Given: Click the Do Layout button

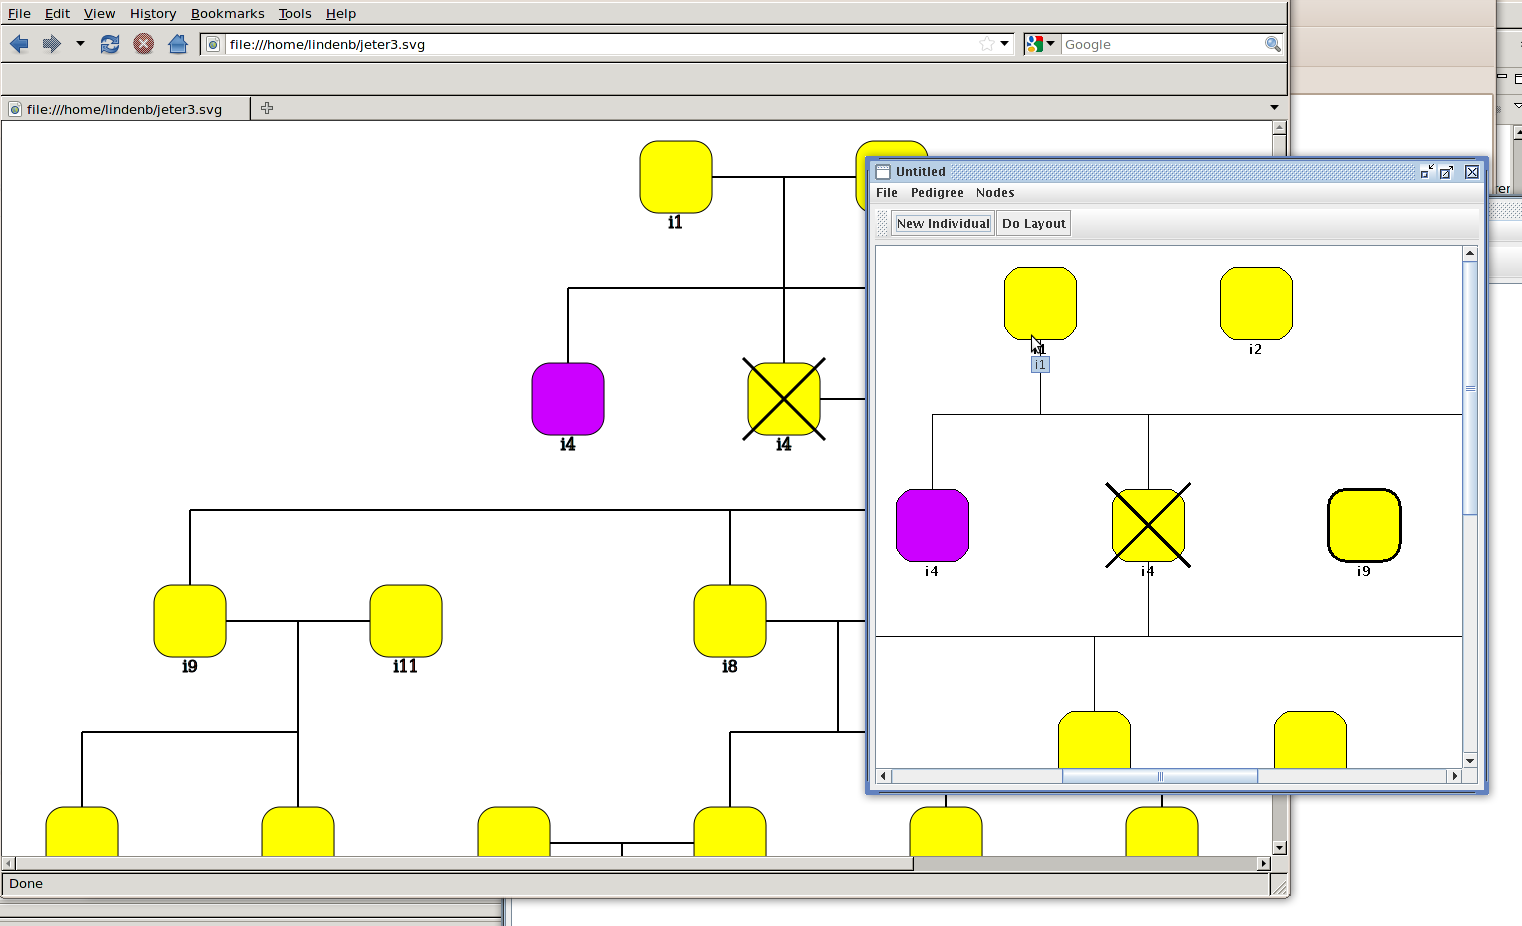Looking at the screenshot, I should tap(1033, 223).
